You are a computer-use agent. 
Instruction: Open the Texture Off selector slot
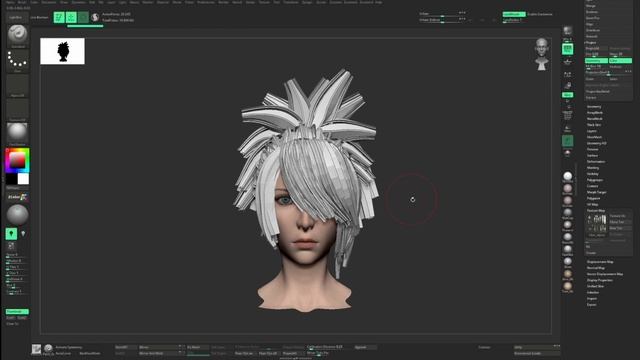(17, 110)
